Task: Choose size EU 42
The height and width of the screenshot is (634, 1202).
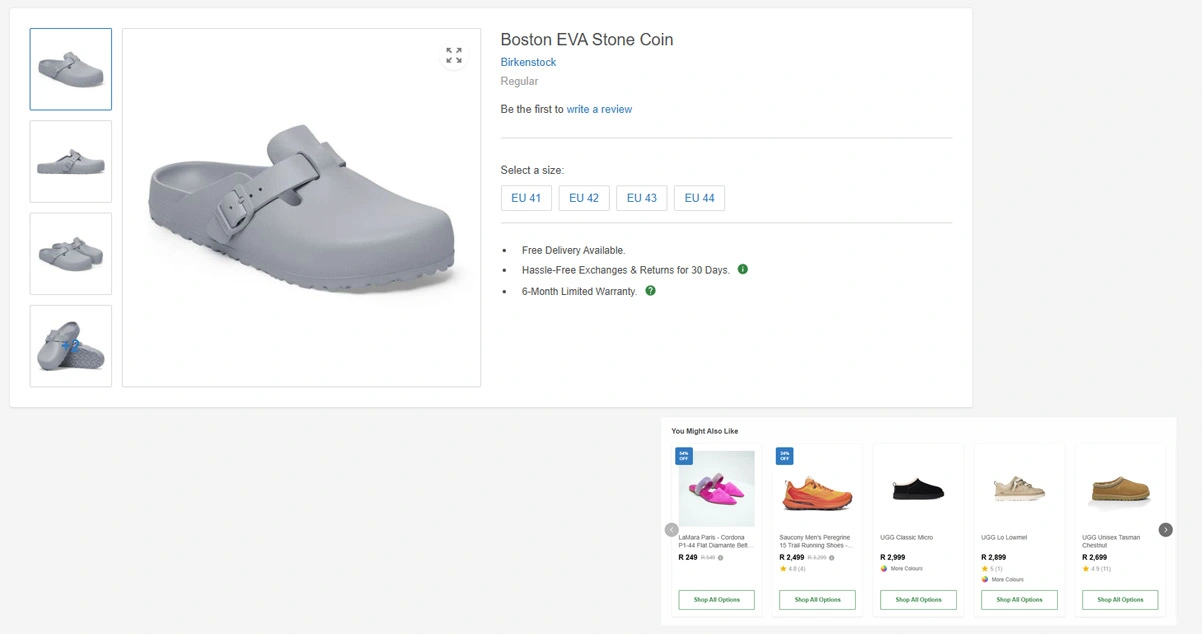Action: click(x=584, y=198)
